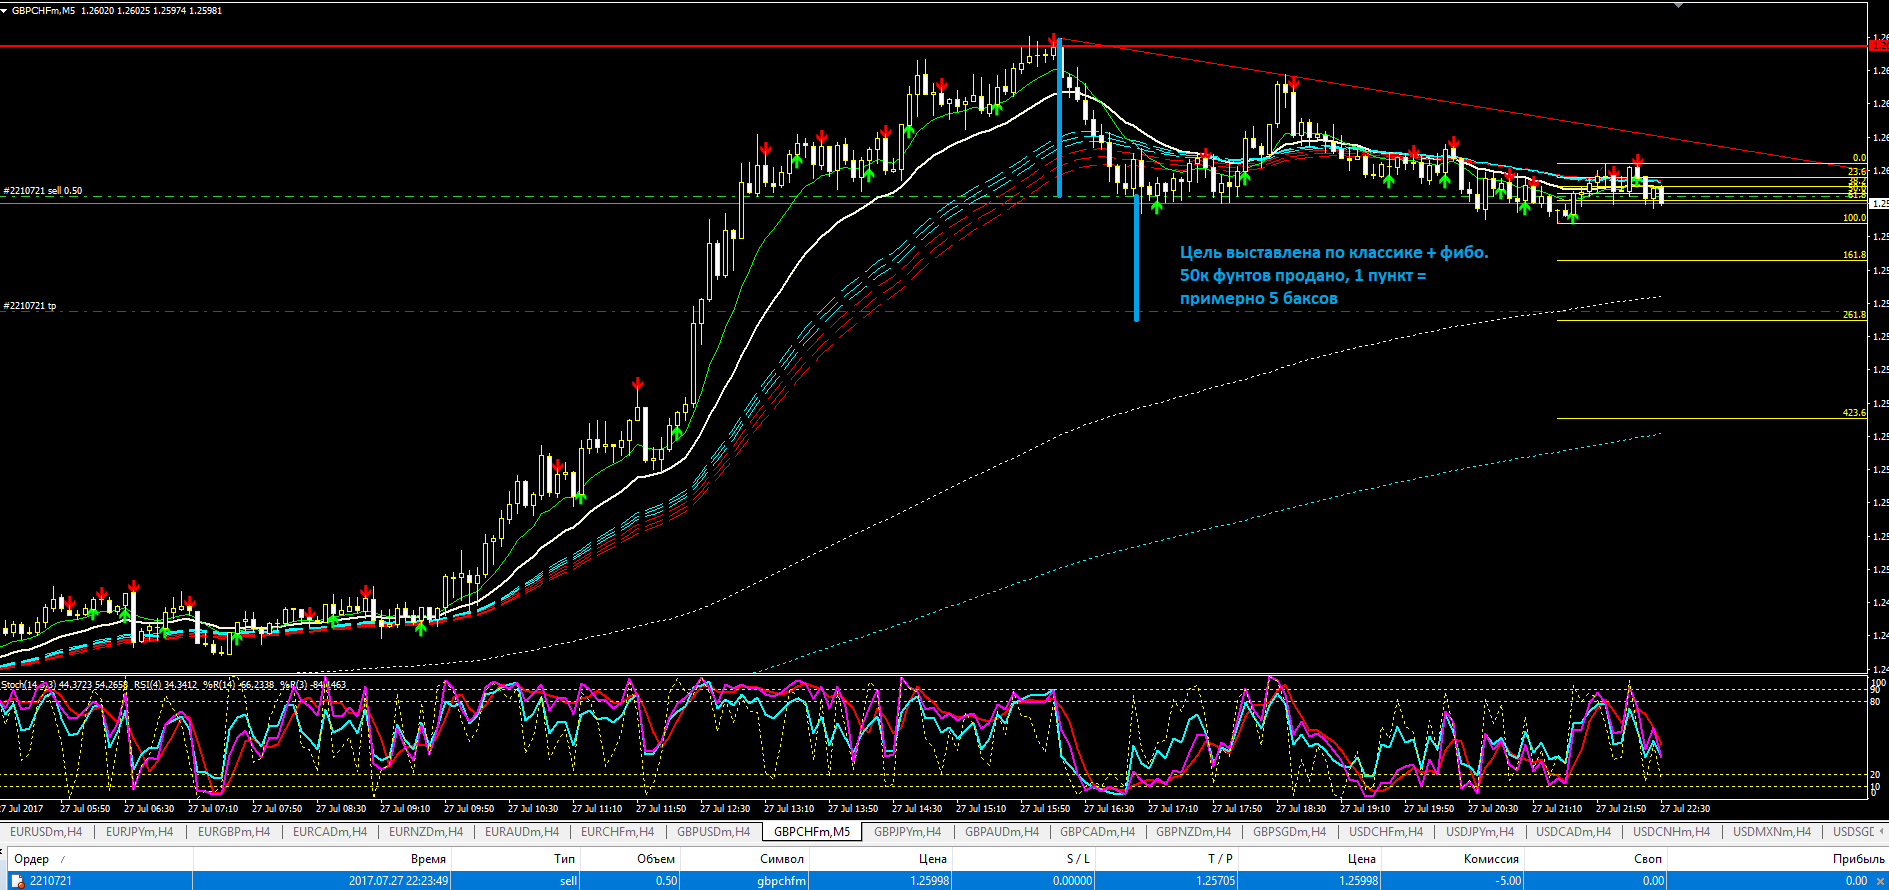Sort orders by the Тип column header
1889x890 pixels.
516,859
